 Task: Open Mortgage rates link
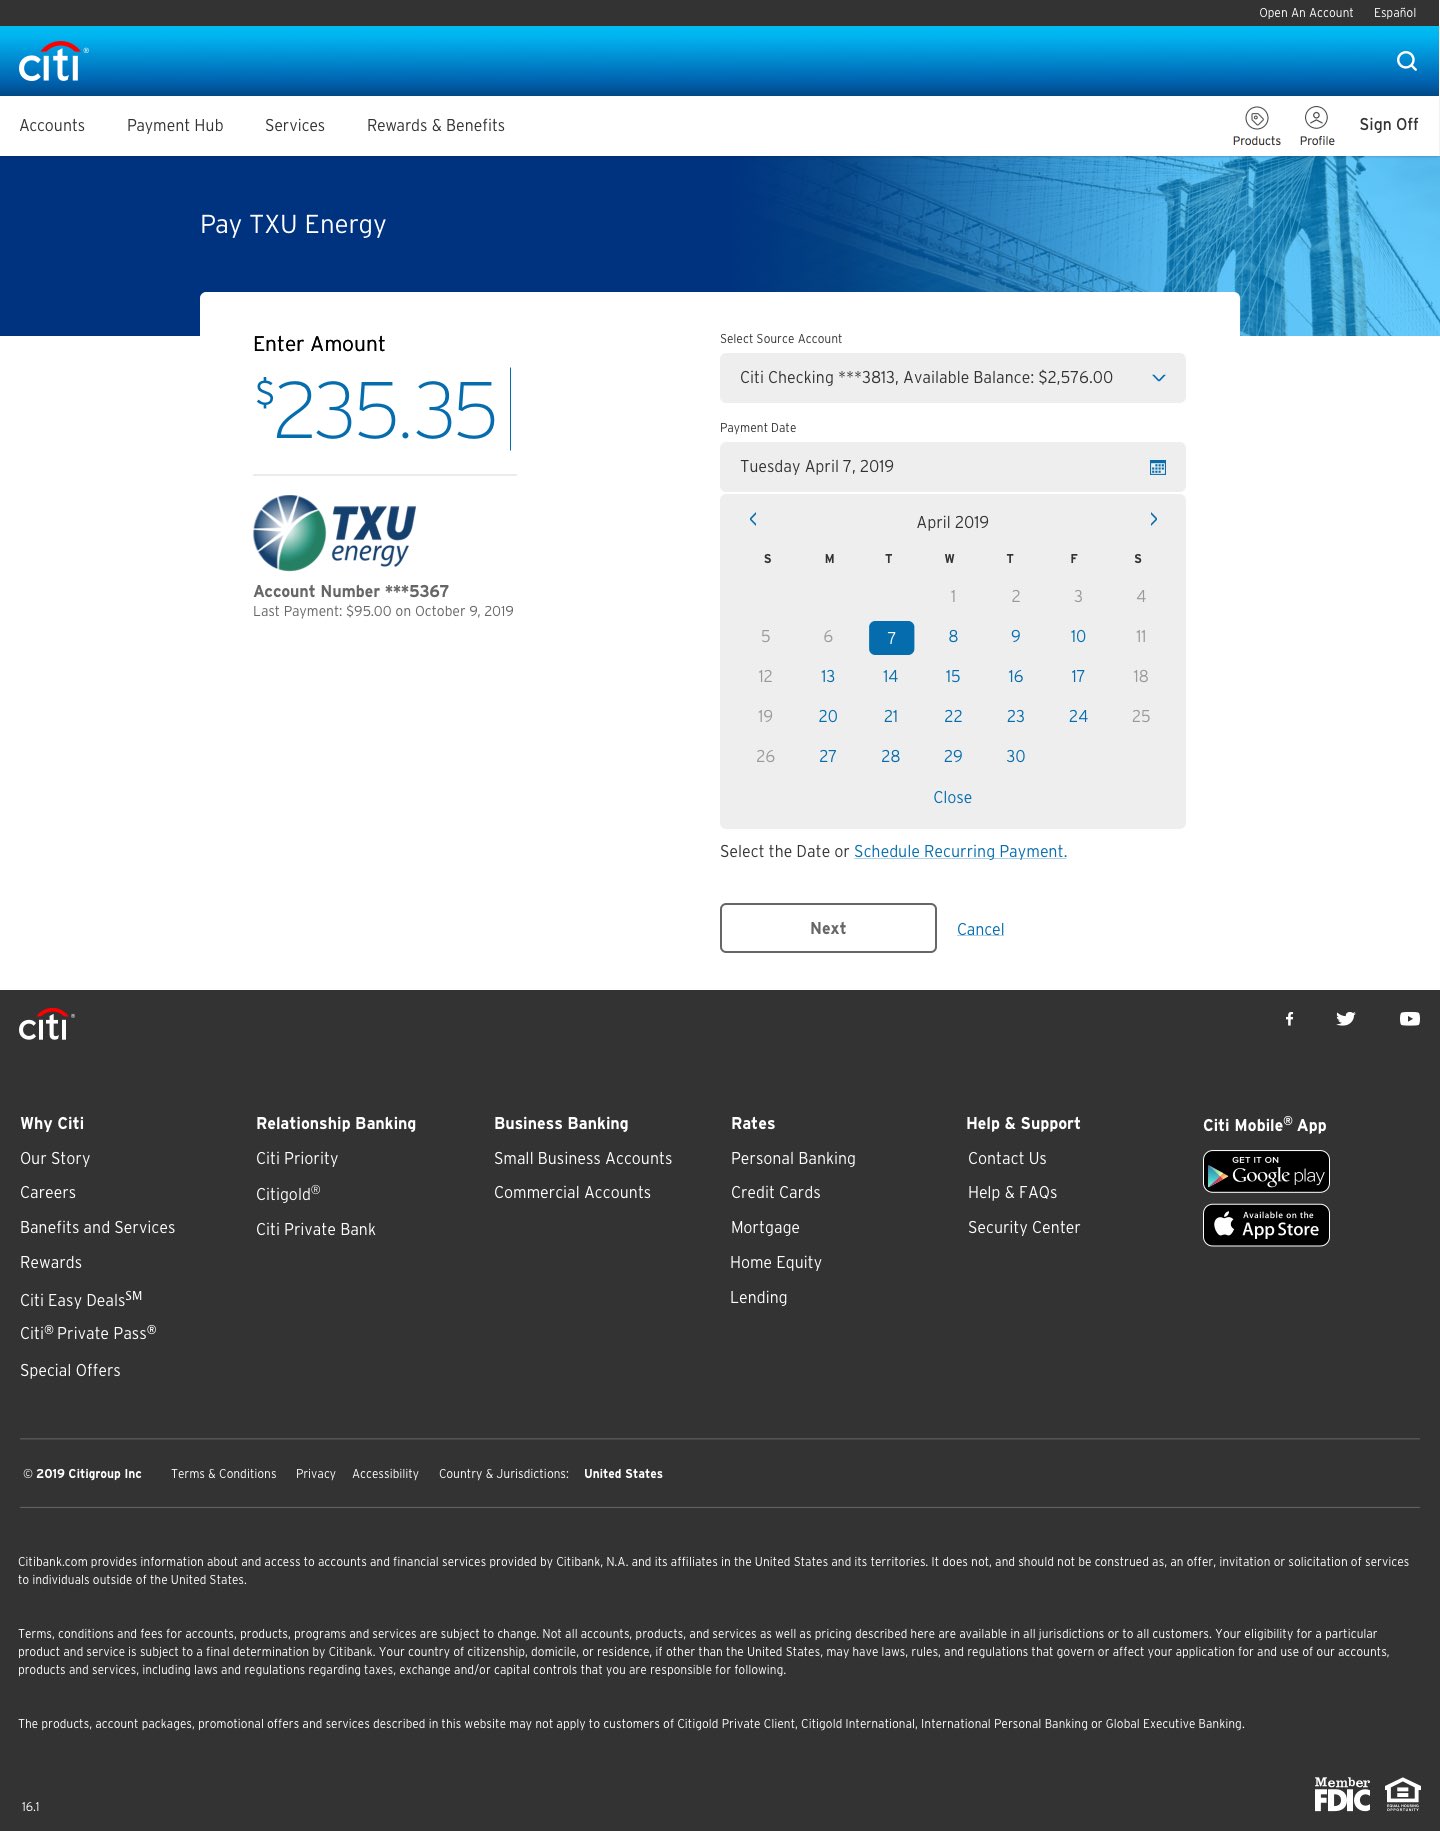tap(765, 1227)
